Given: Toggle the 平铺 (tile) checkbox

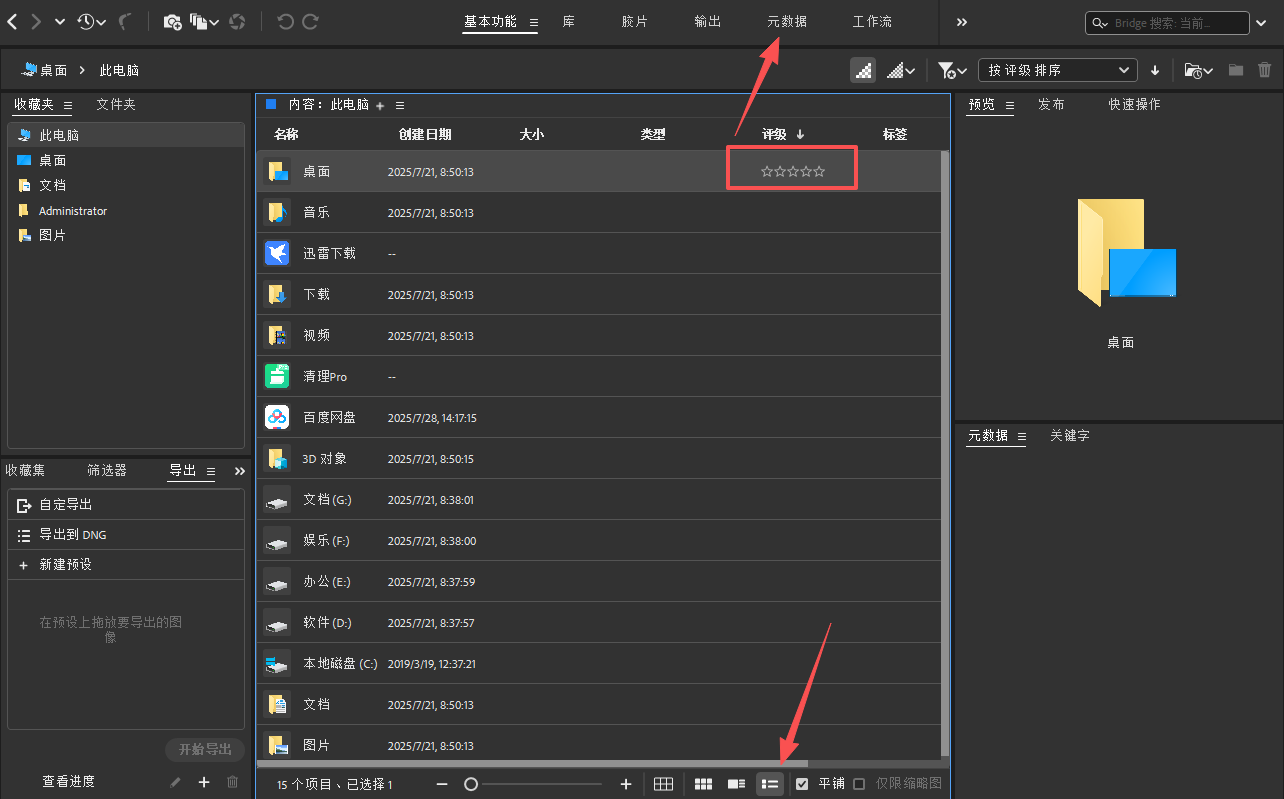Looking at the screenshot, I should pyautogui.click(x=802, y=784).
